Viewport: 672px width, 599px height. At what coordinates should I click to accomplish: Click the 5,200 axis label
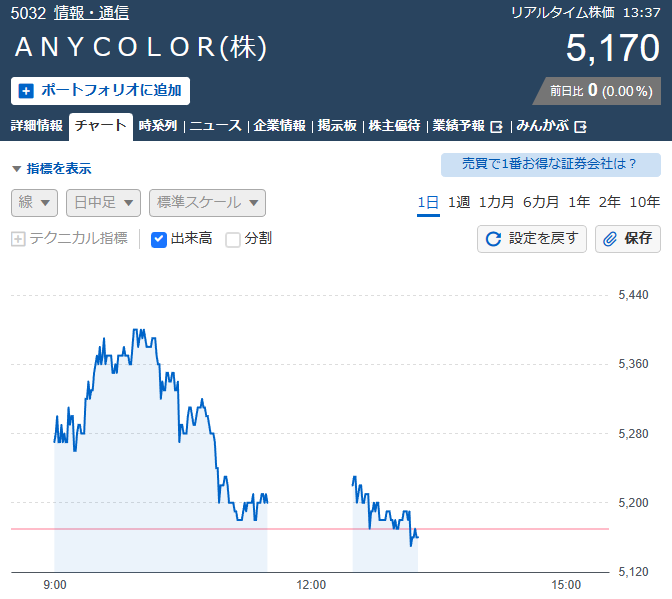click(633, 503)
